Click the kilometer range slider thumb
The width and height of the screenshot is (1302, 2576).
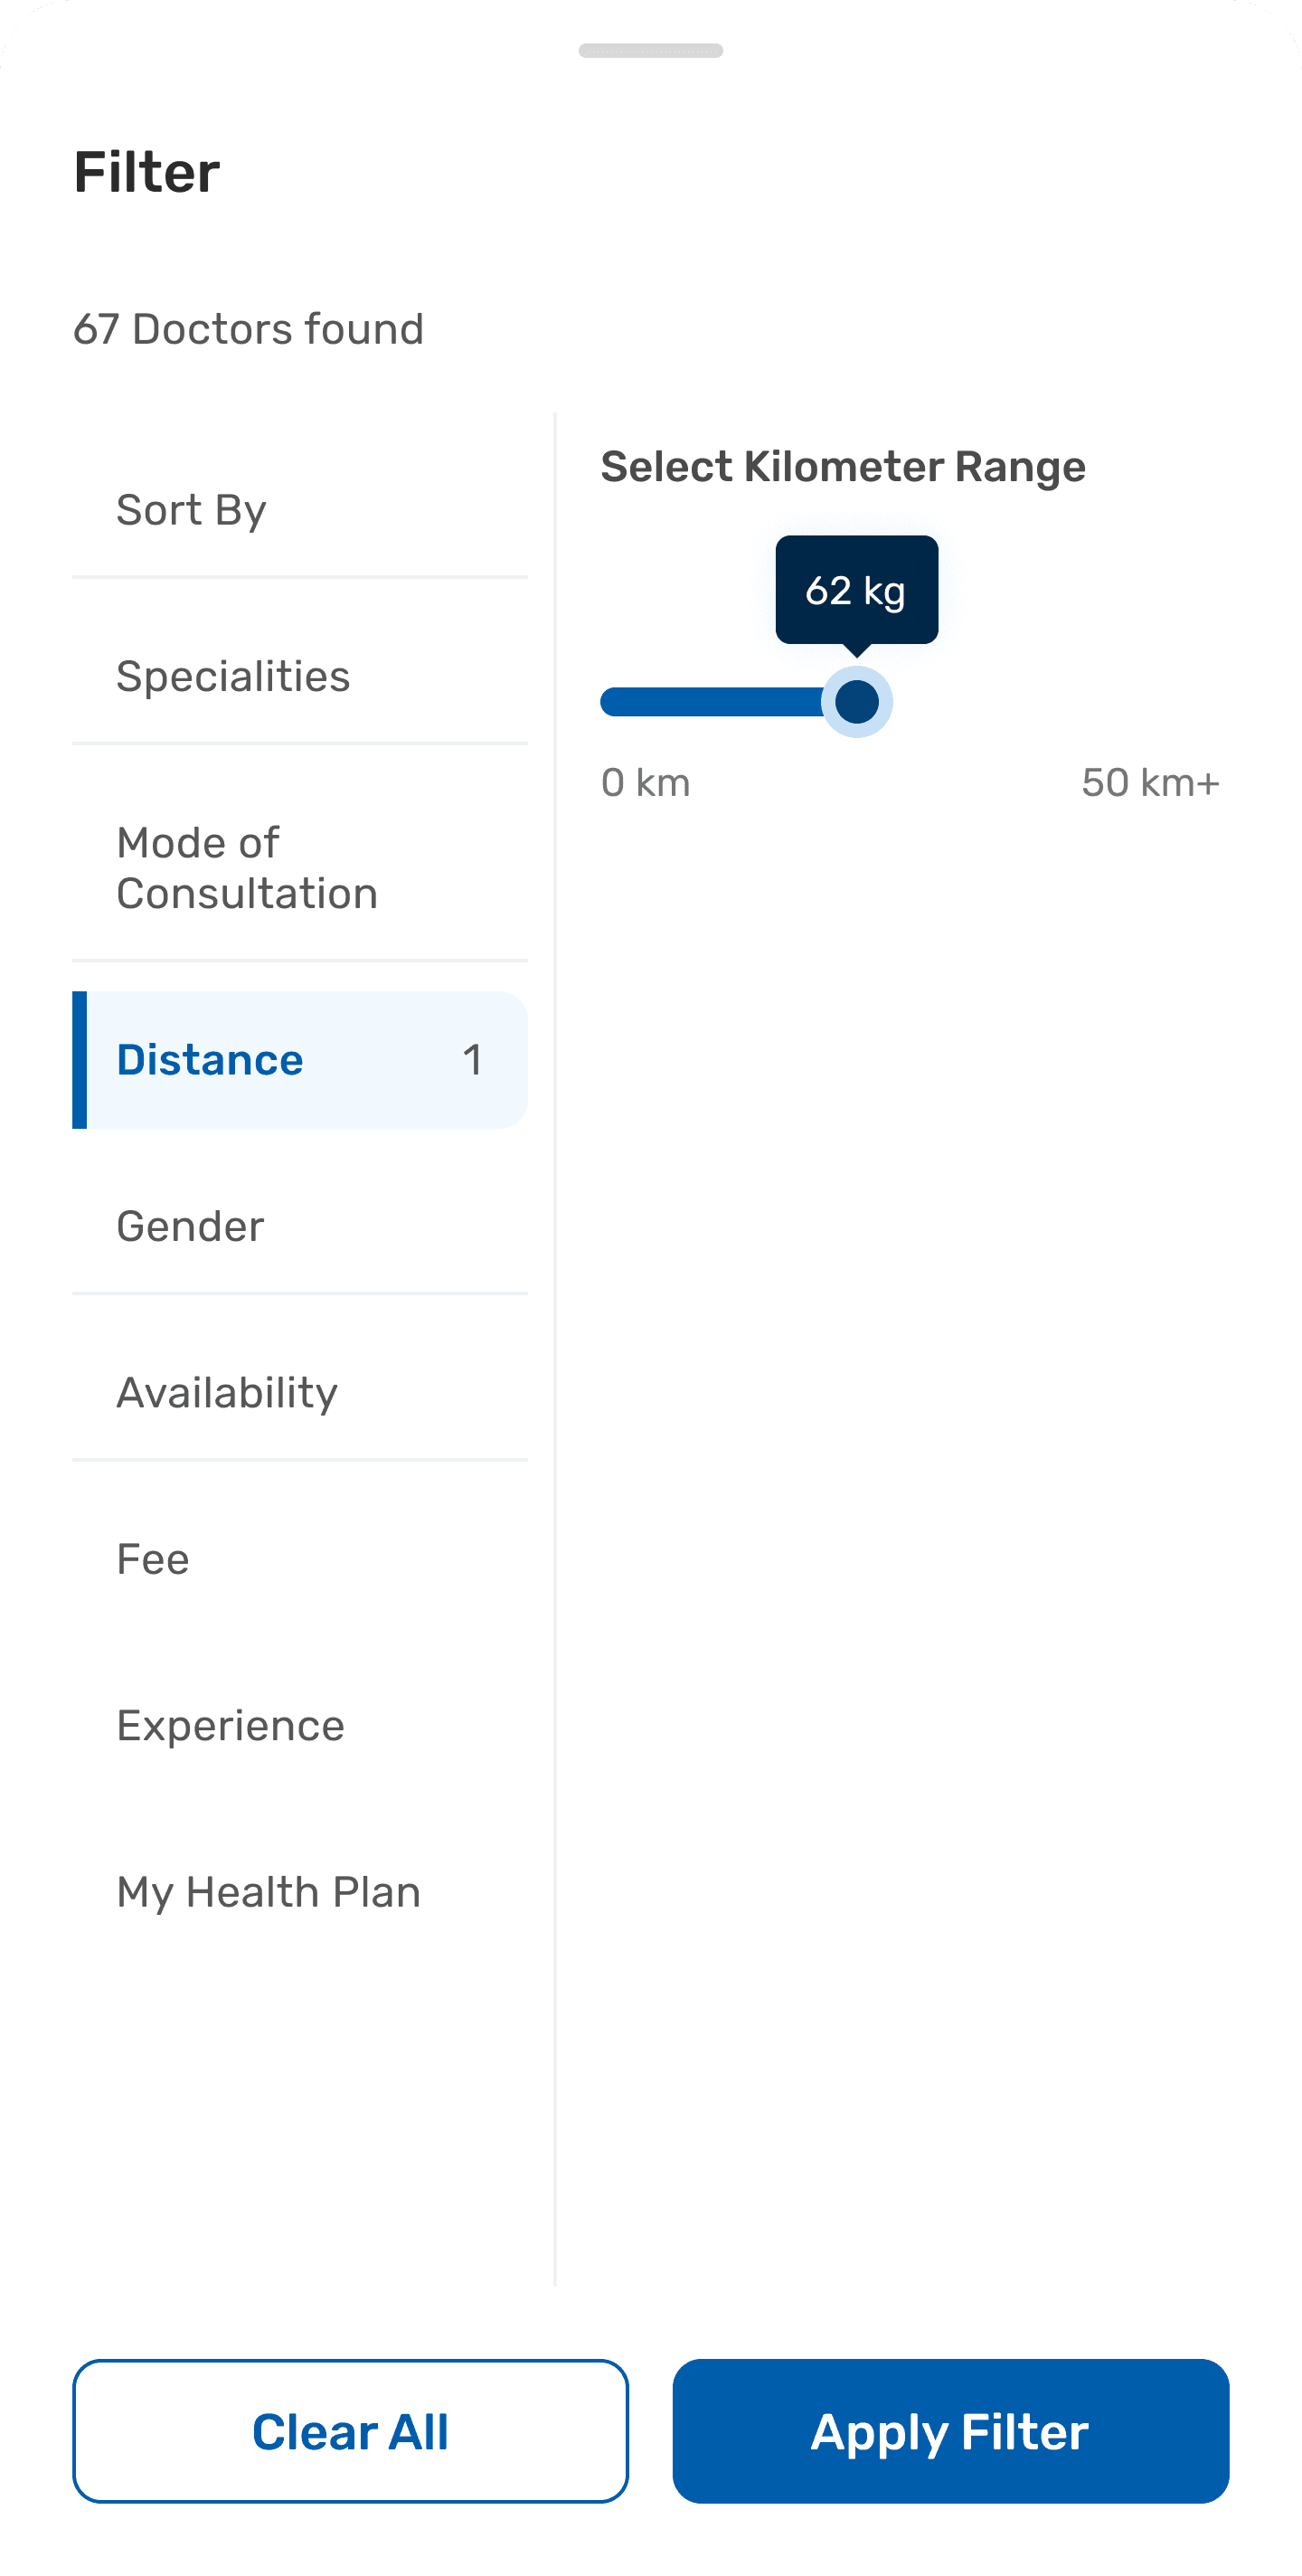tap(857, 702)
